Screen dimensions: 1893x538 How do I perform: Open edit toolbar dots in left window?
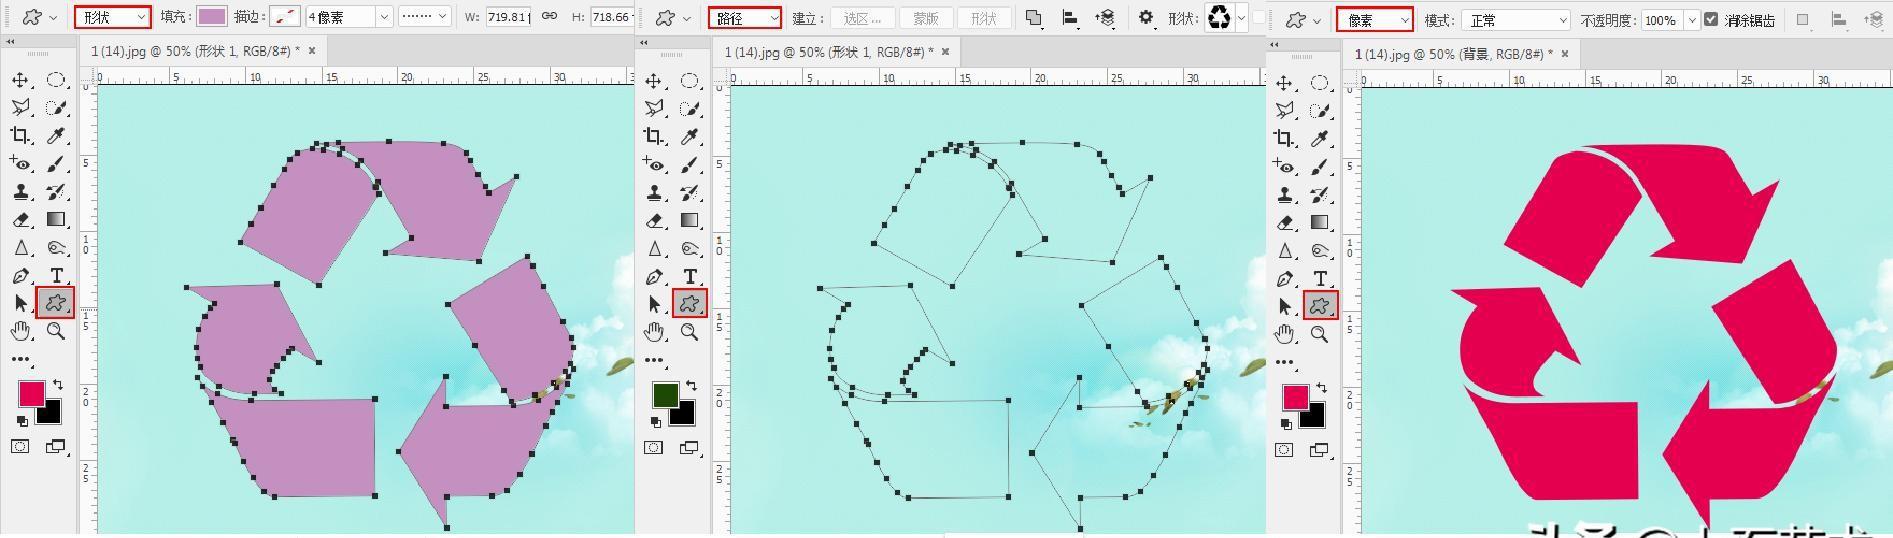(x=20, y=359)
